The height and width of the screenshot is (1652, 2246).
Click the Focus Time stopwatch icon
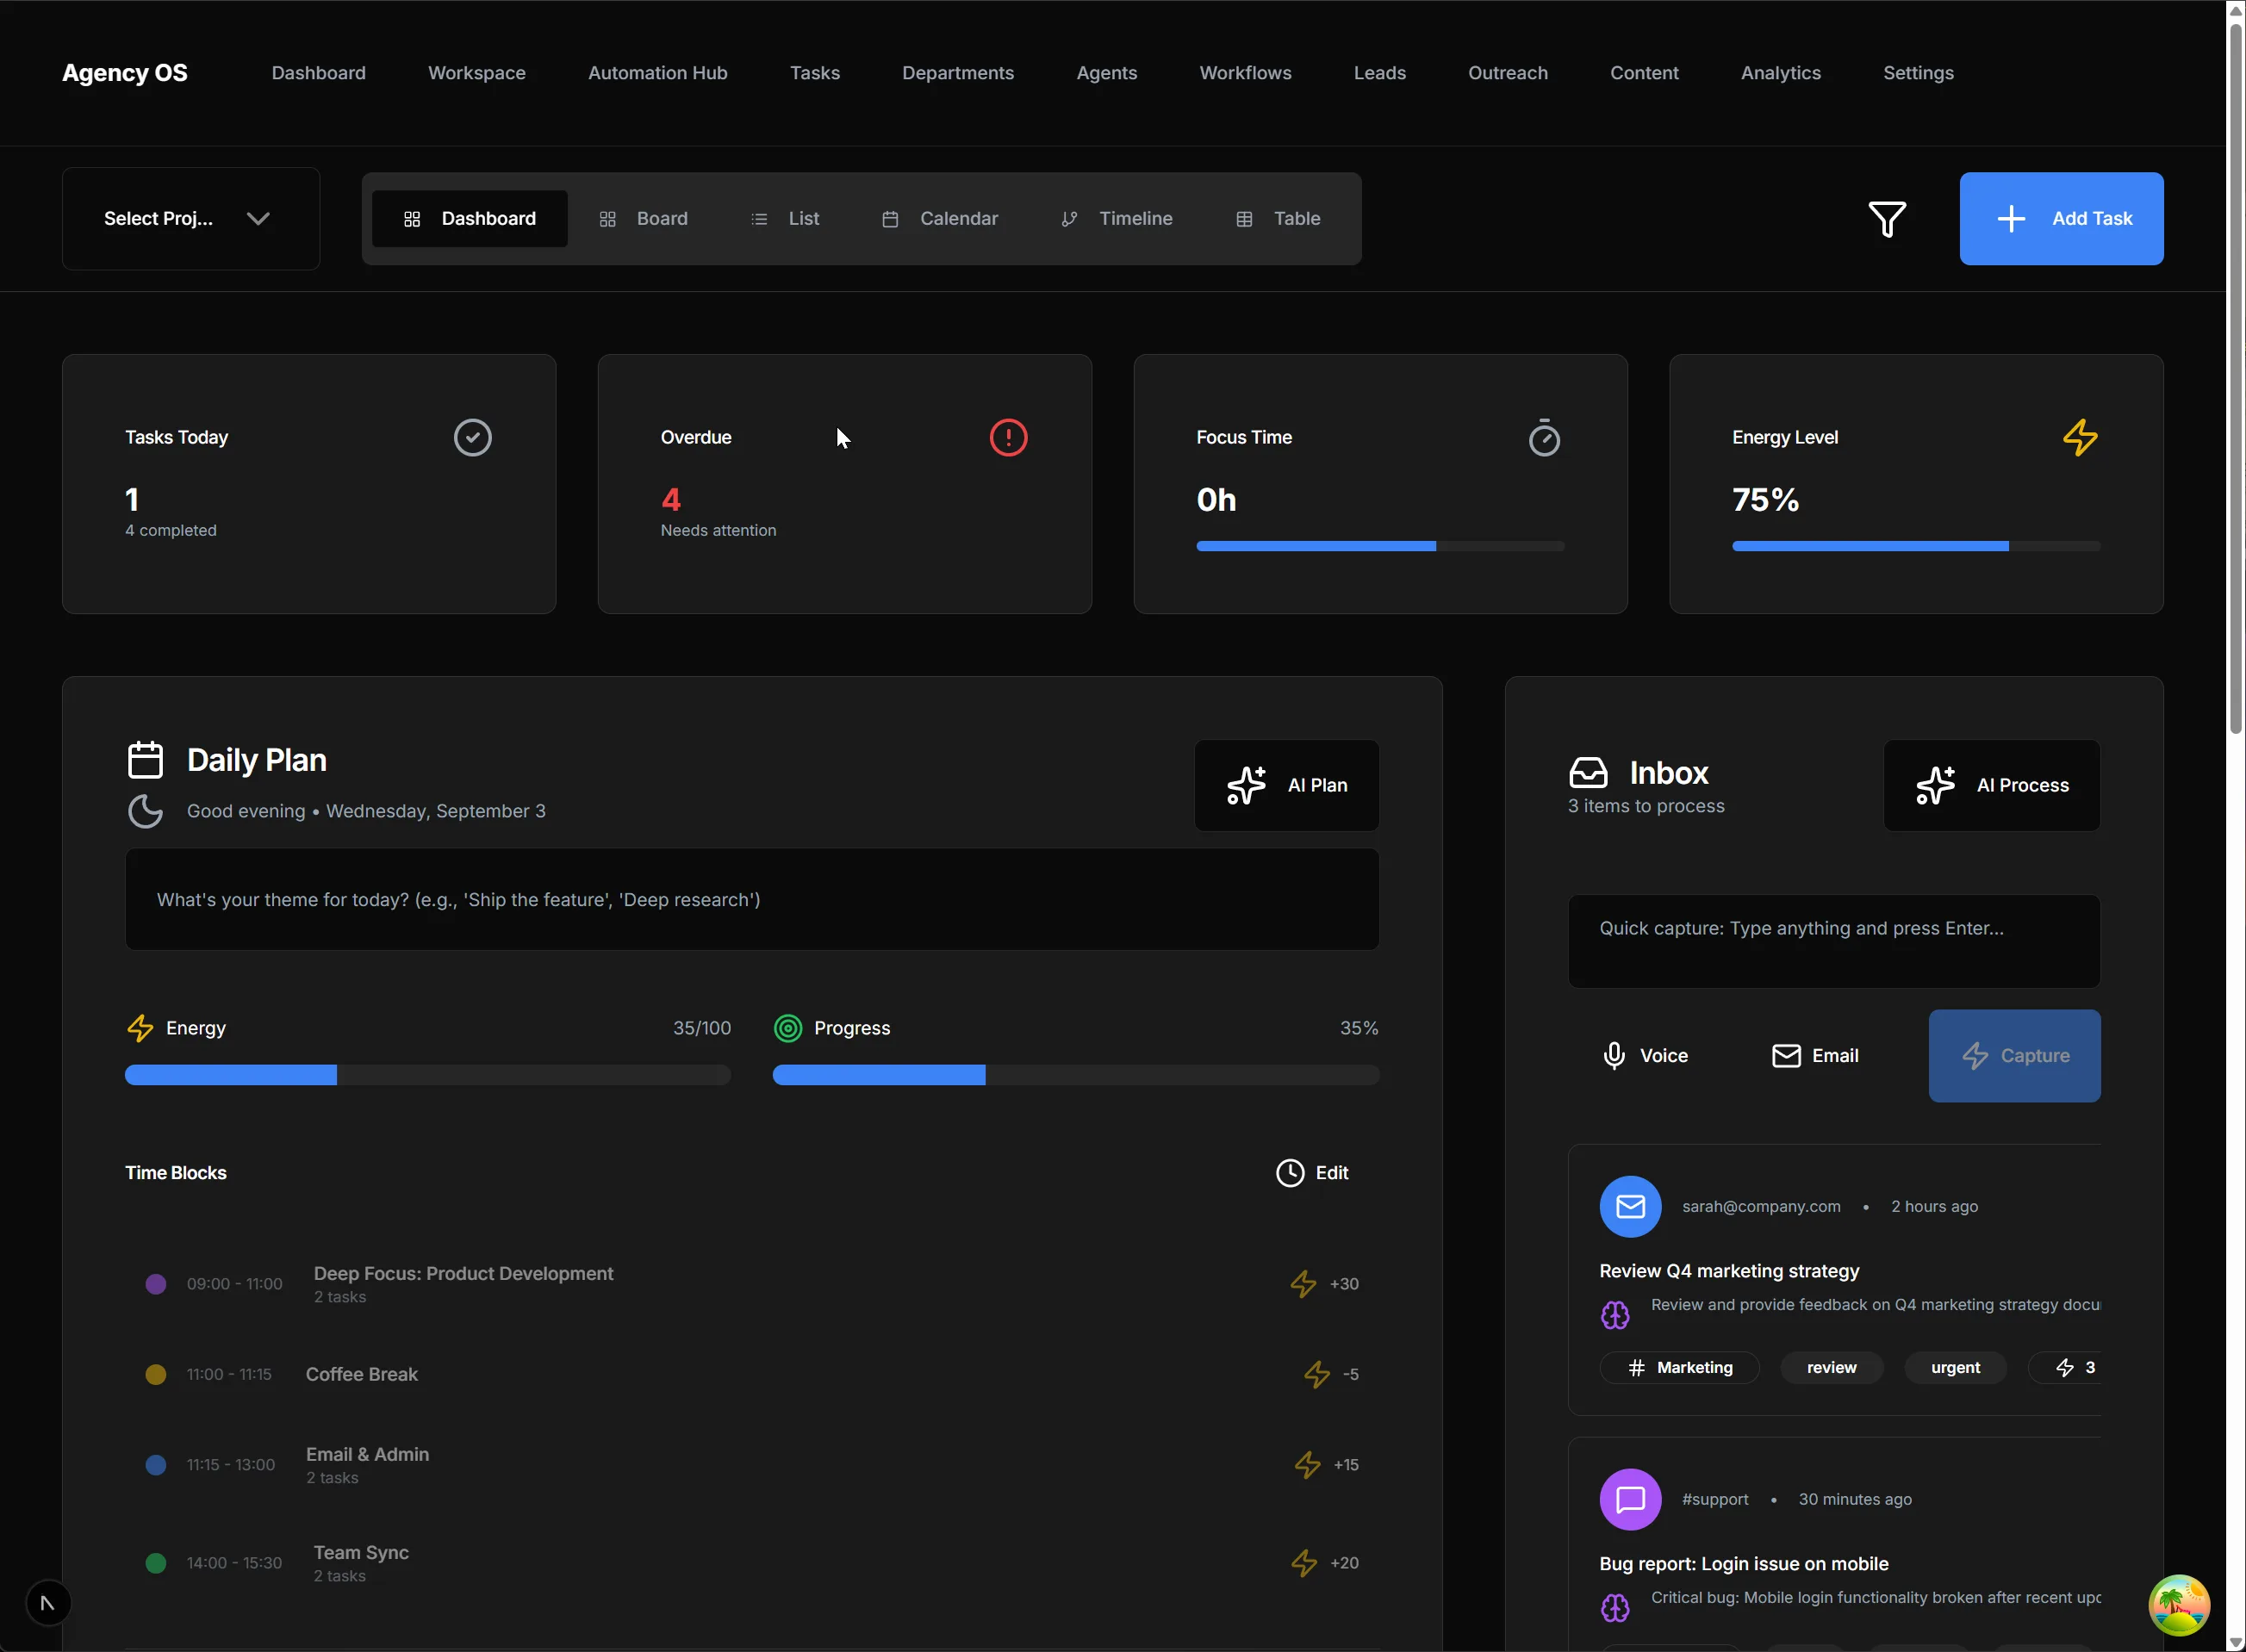(1544, 438)
